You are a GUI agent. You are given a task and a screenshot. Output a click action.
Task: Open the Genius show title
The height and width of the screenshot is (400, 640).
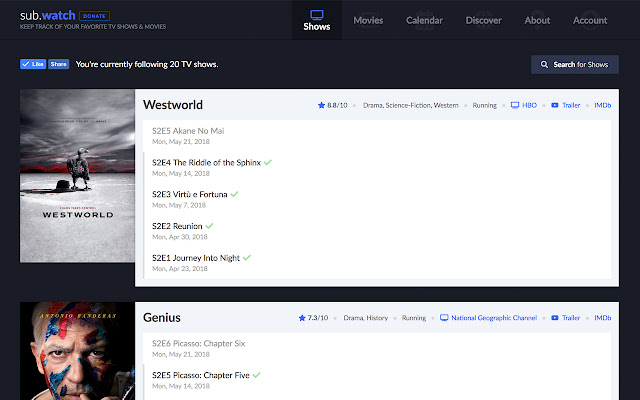point(162,318)
